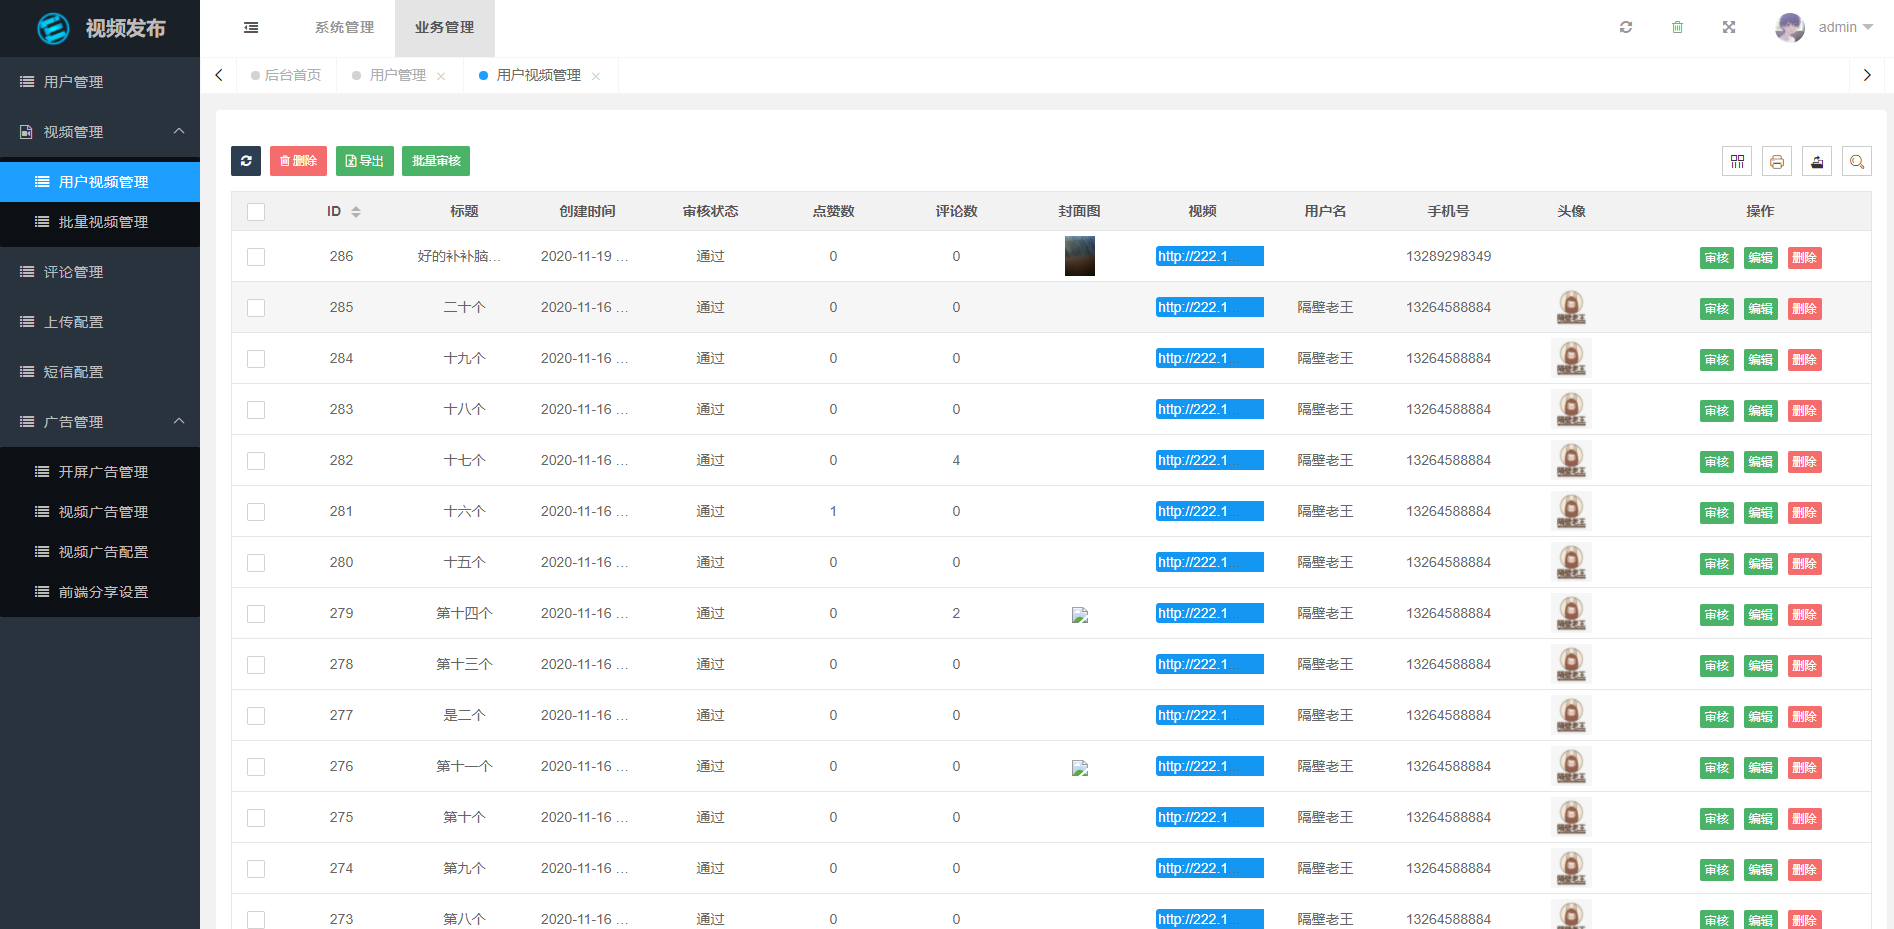
Task: Switch to the 系统管理 menu
Action: 343,28
